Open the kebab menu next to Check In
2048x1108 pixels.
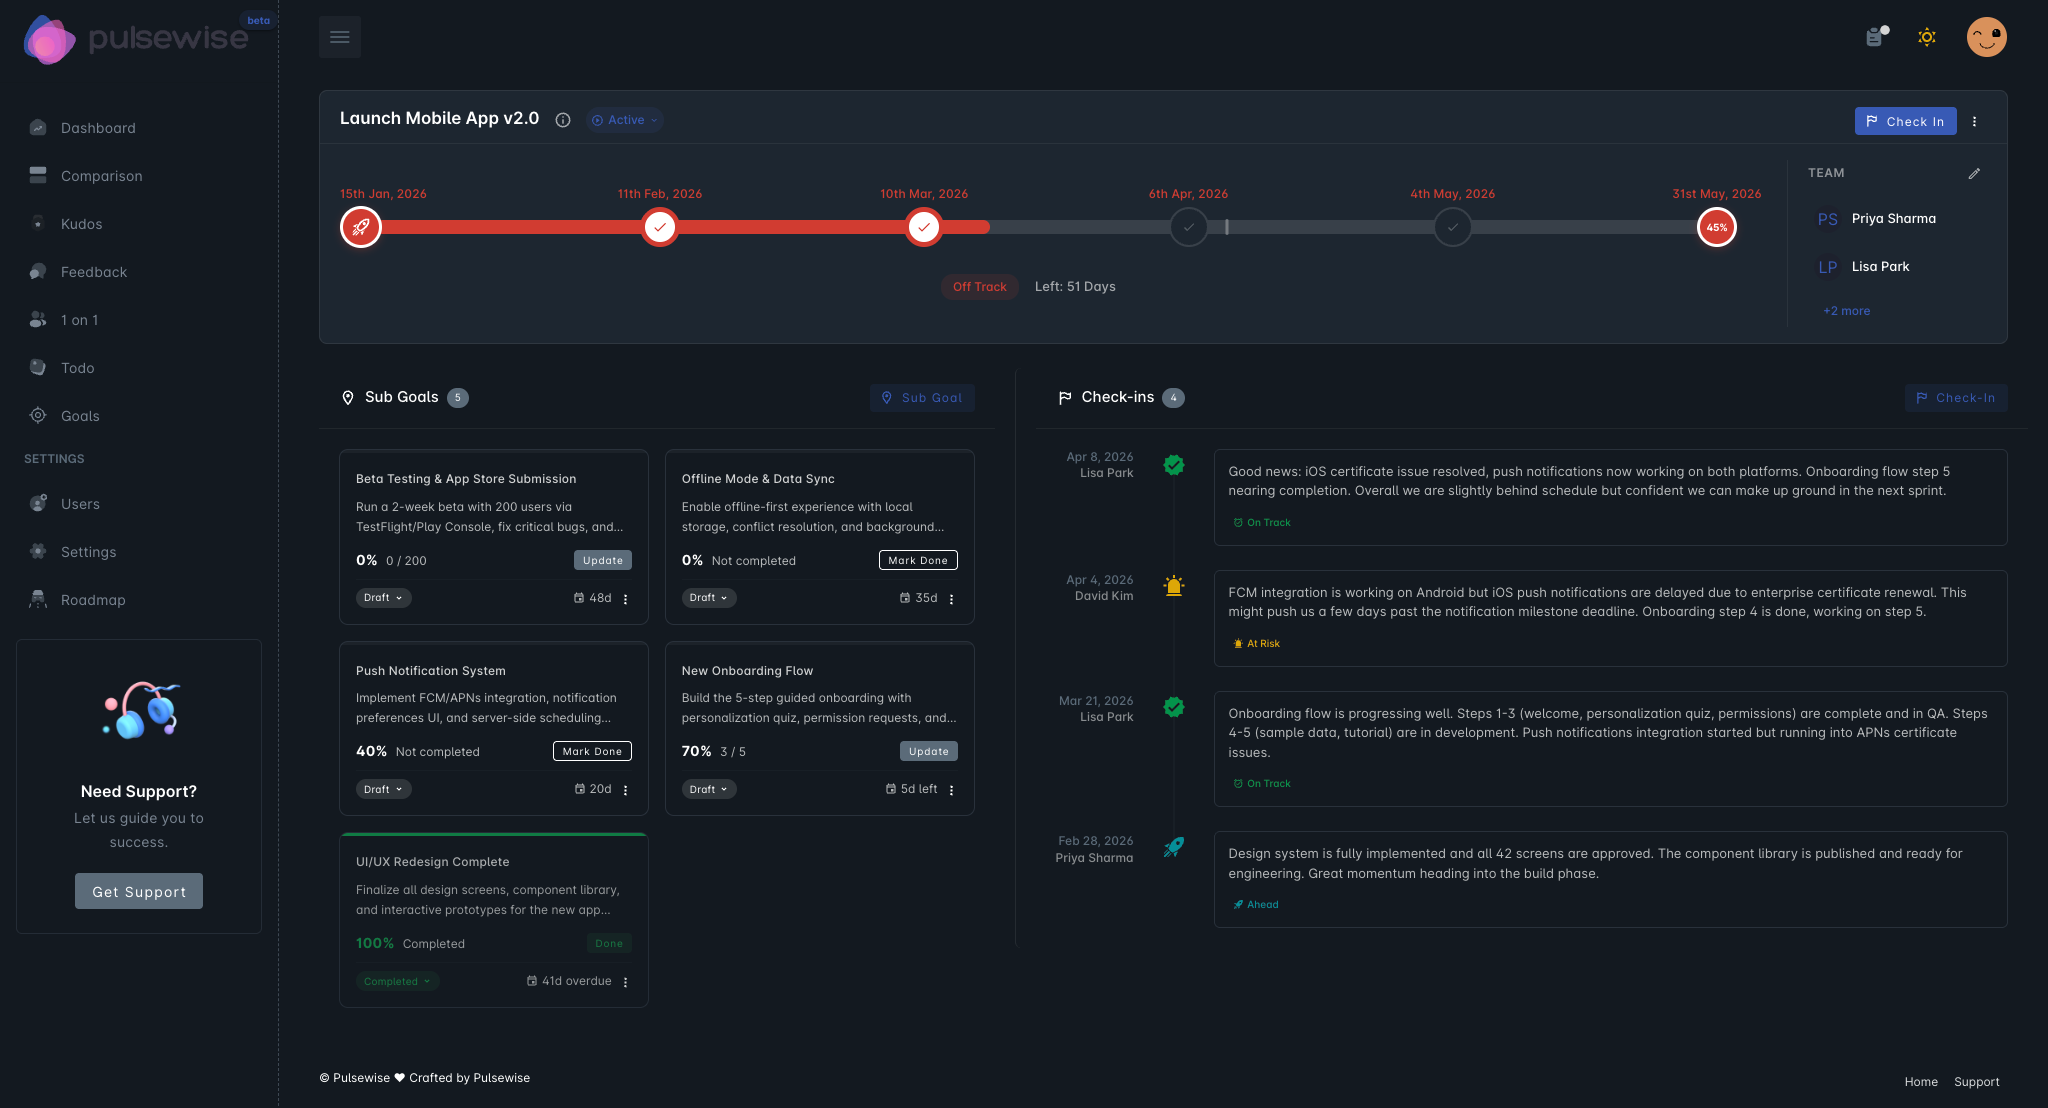pyautogui.click(x=1975, y=121)
